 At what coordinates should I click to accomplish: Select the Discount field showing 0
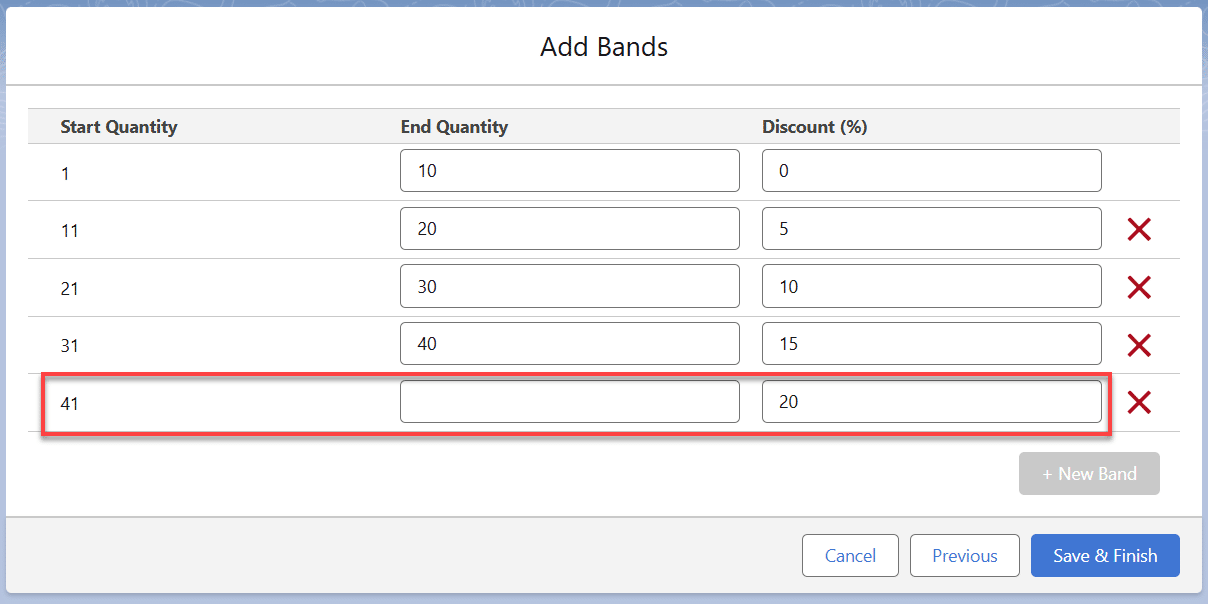point(931,171)
